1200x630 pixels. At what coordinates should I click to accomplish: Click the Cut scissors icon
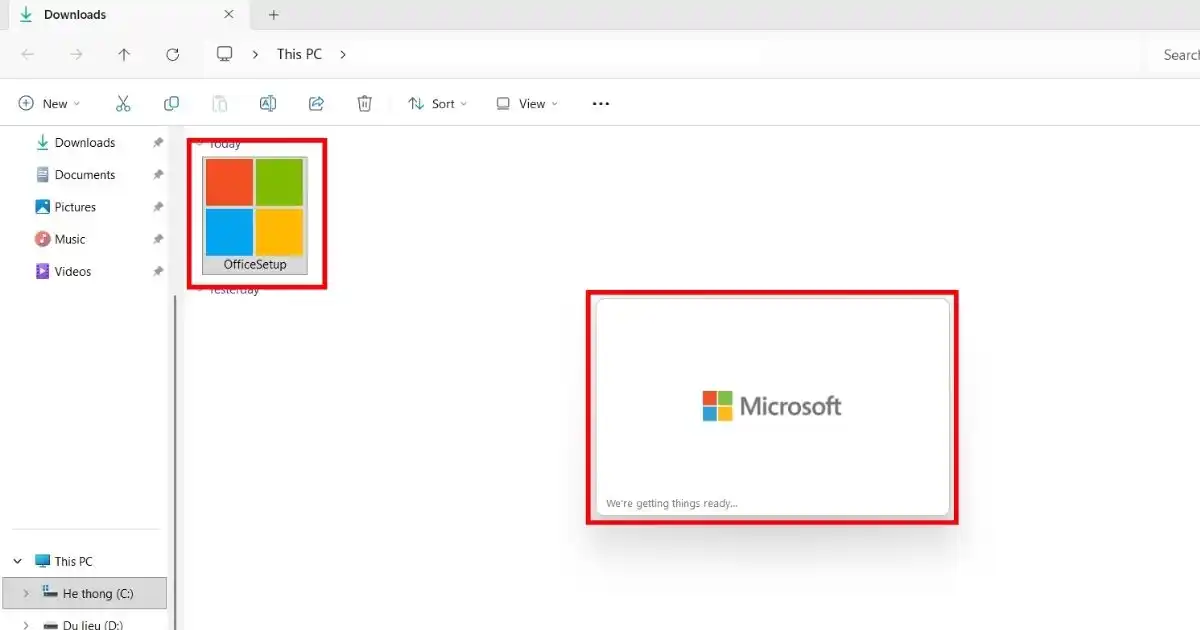coord(123,104)
